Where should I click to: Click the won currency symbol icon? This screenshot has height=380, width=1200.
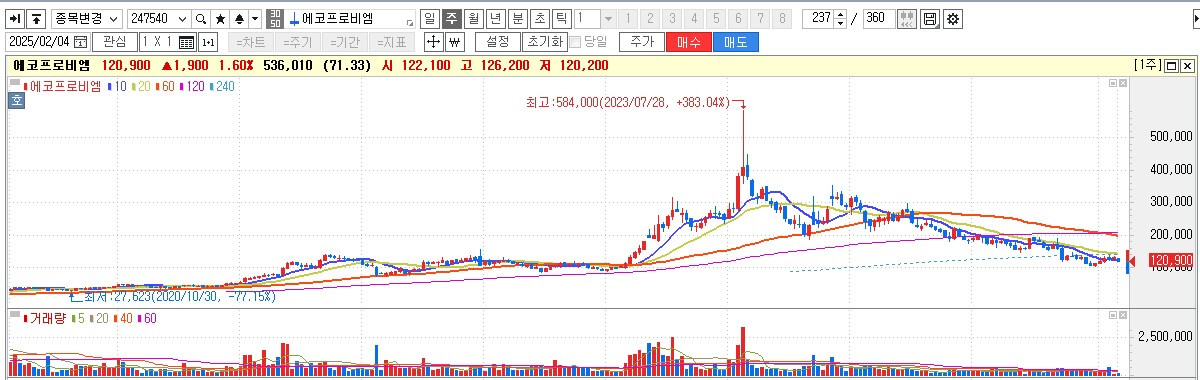click(454, 42)
